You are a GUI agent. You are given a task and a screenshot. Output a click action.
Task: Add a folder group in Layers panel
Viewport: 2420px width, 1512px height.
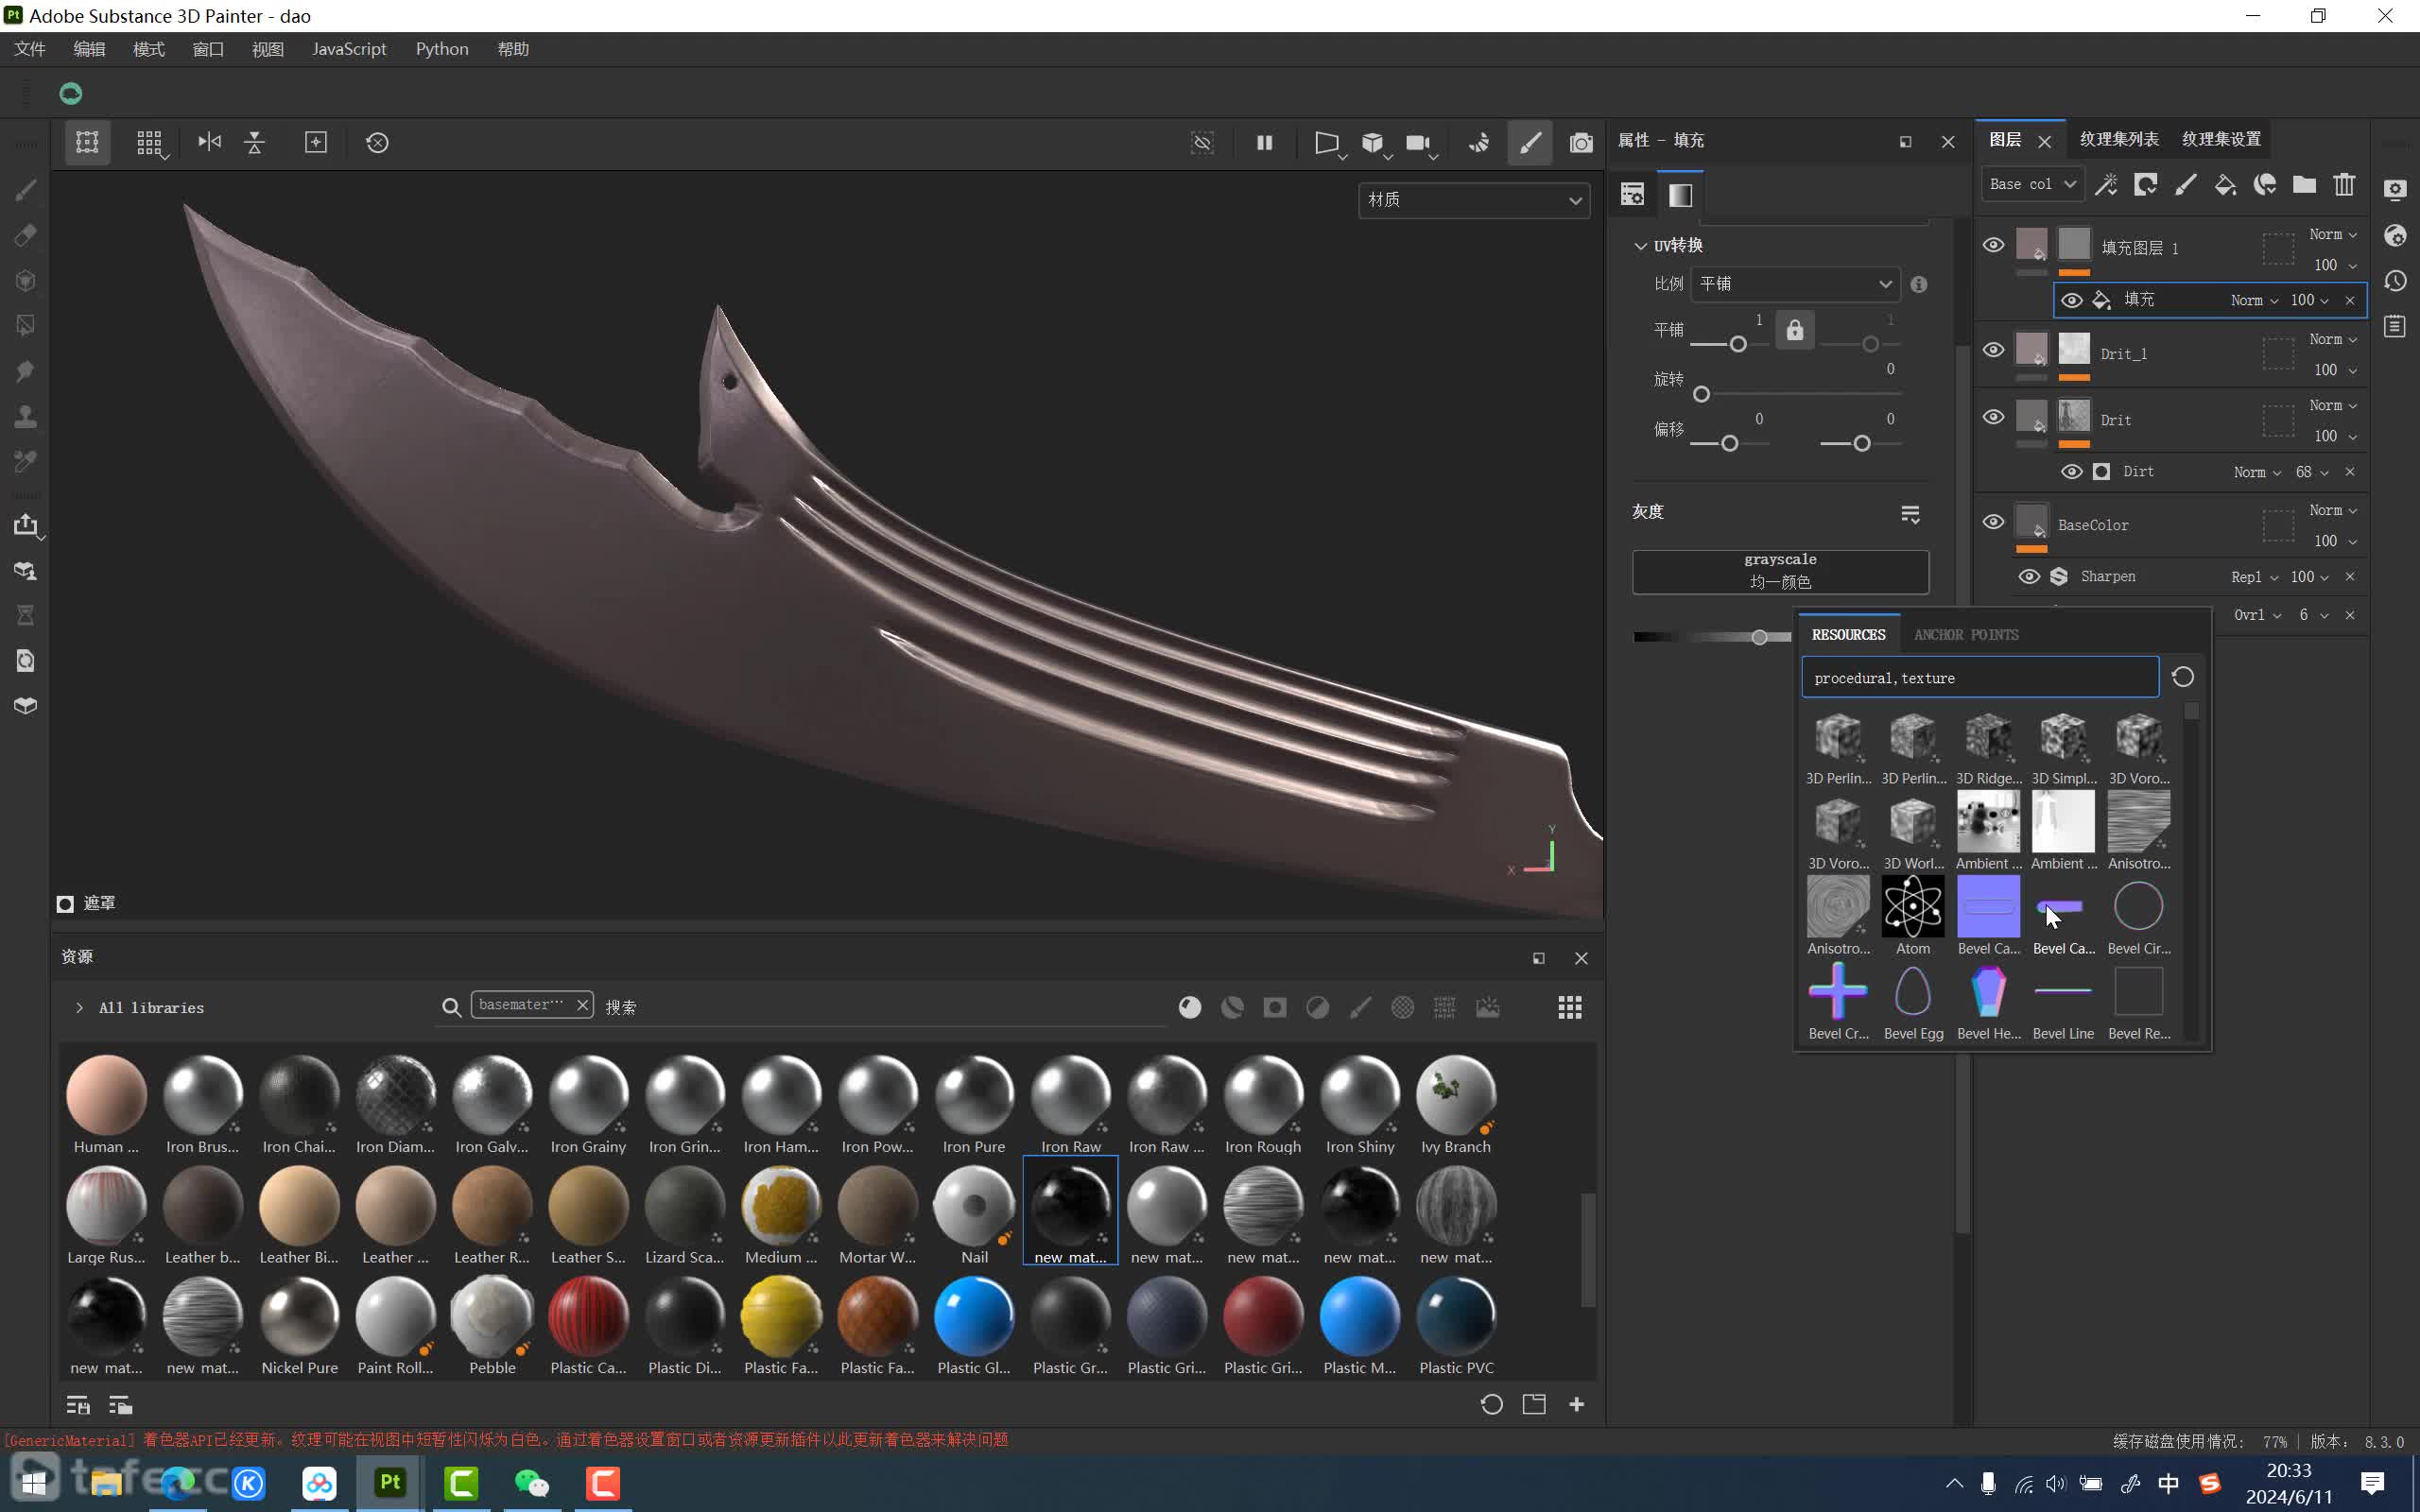click(2304, 184)
